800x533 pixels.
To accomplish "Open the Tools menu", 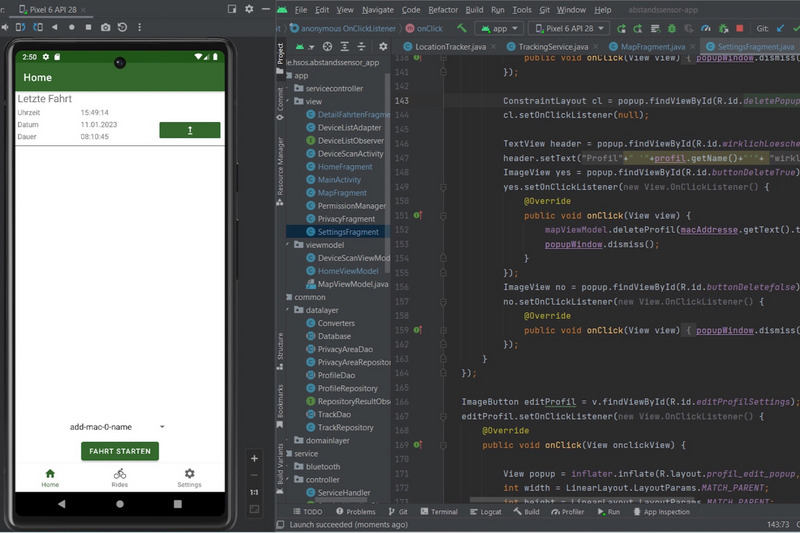I will [521, 10].
